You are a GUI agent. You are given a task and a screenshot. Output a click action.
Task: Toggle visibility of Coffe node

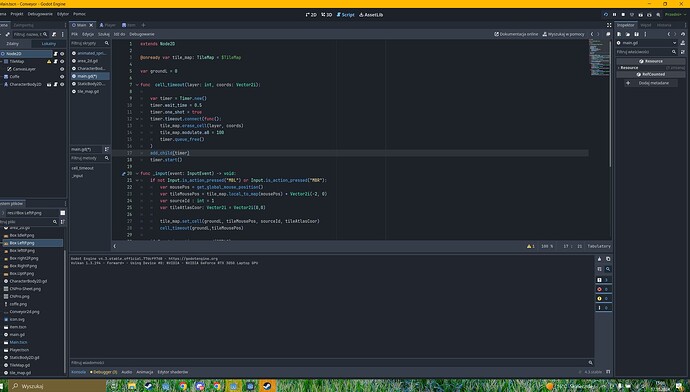coord(62,77)
